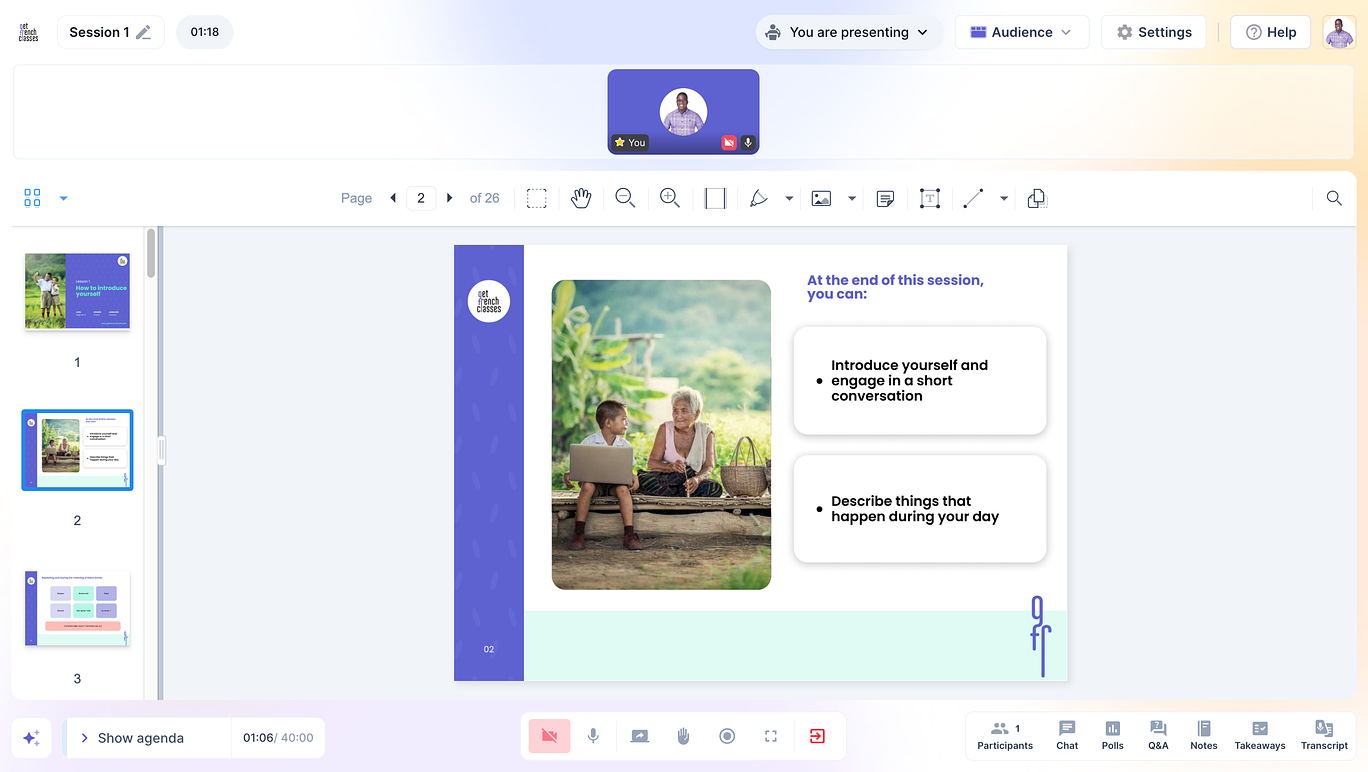Screen dimensions: 1368x772
Task: Open the Takeaways panel
Action: pyautogui.click(x=1260, y=736)
